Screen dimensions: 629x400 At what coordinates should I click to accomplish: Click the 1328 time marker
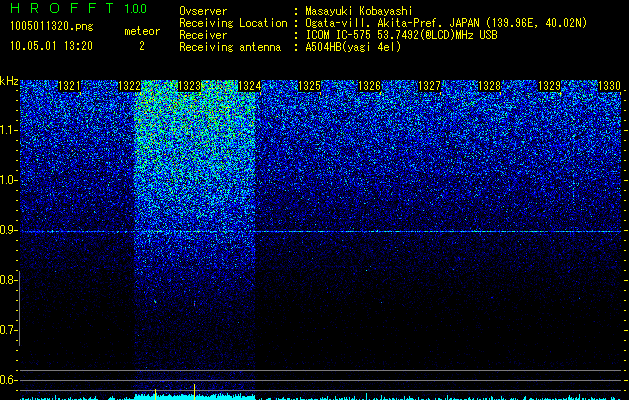(489, 86)
